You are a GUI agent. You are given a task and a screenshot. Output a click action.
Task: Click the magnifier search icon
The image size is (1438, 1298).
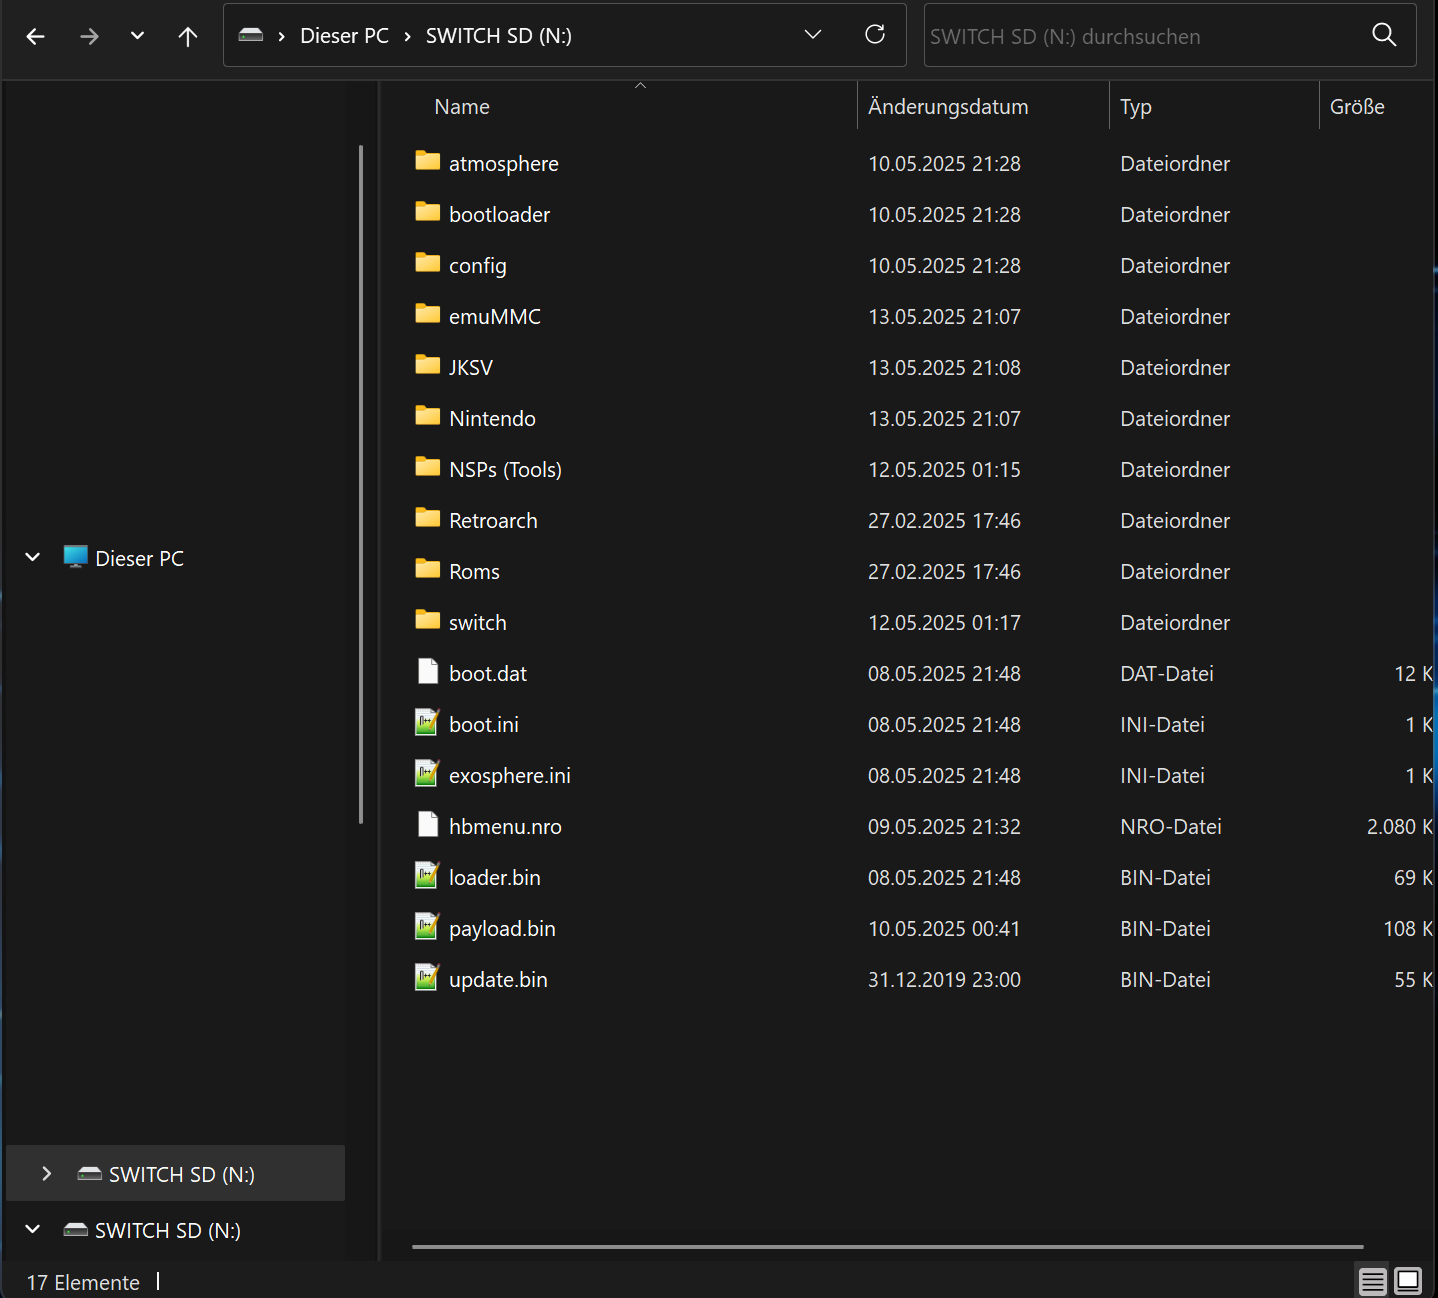pyautogui.click(x=1384, y=35)
